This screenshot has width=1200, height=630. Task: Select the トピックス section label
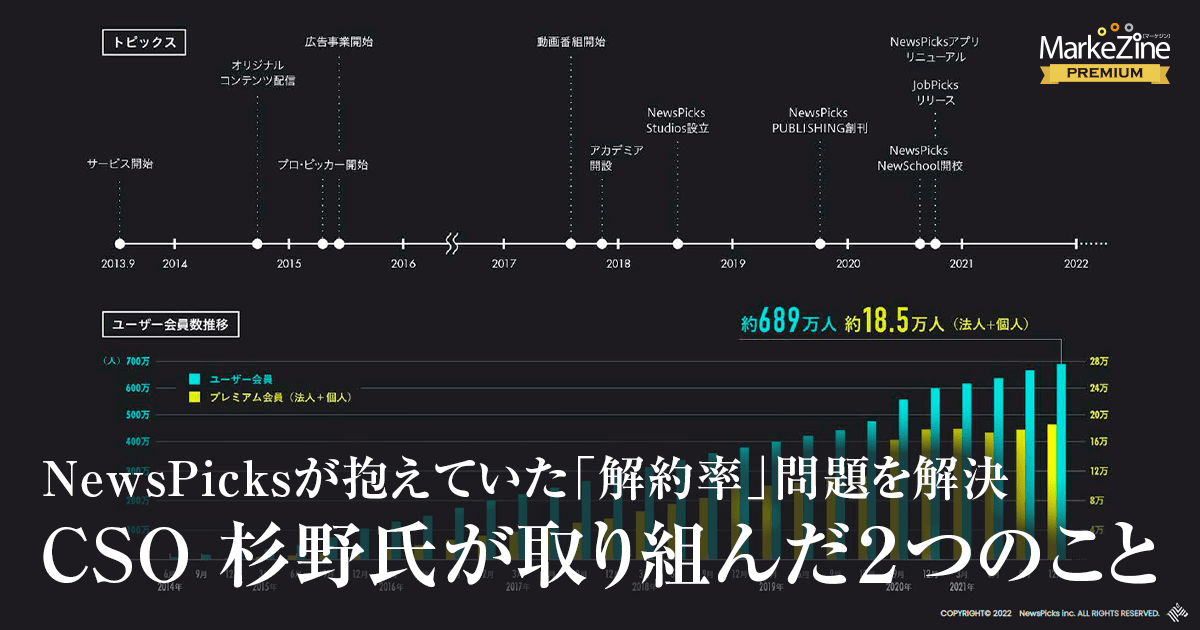(145, 43)
